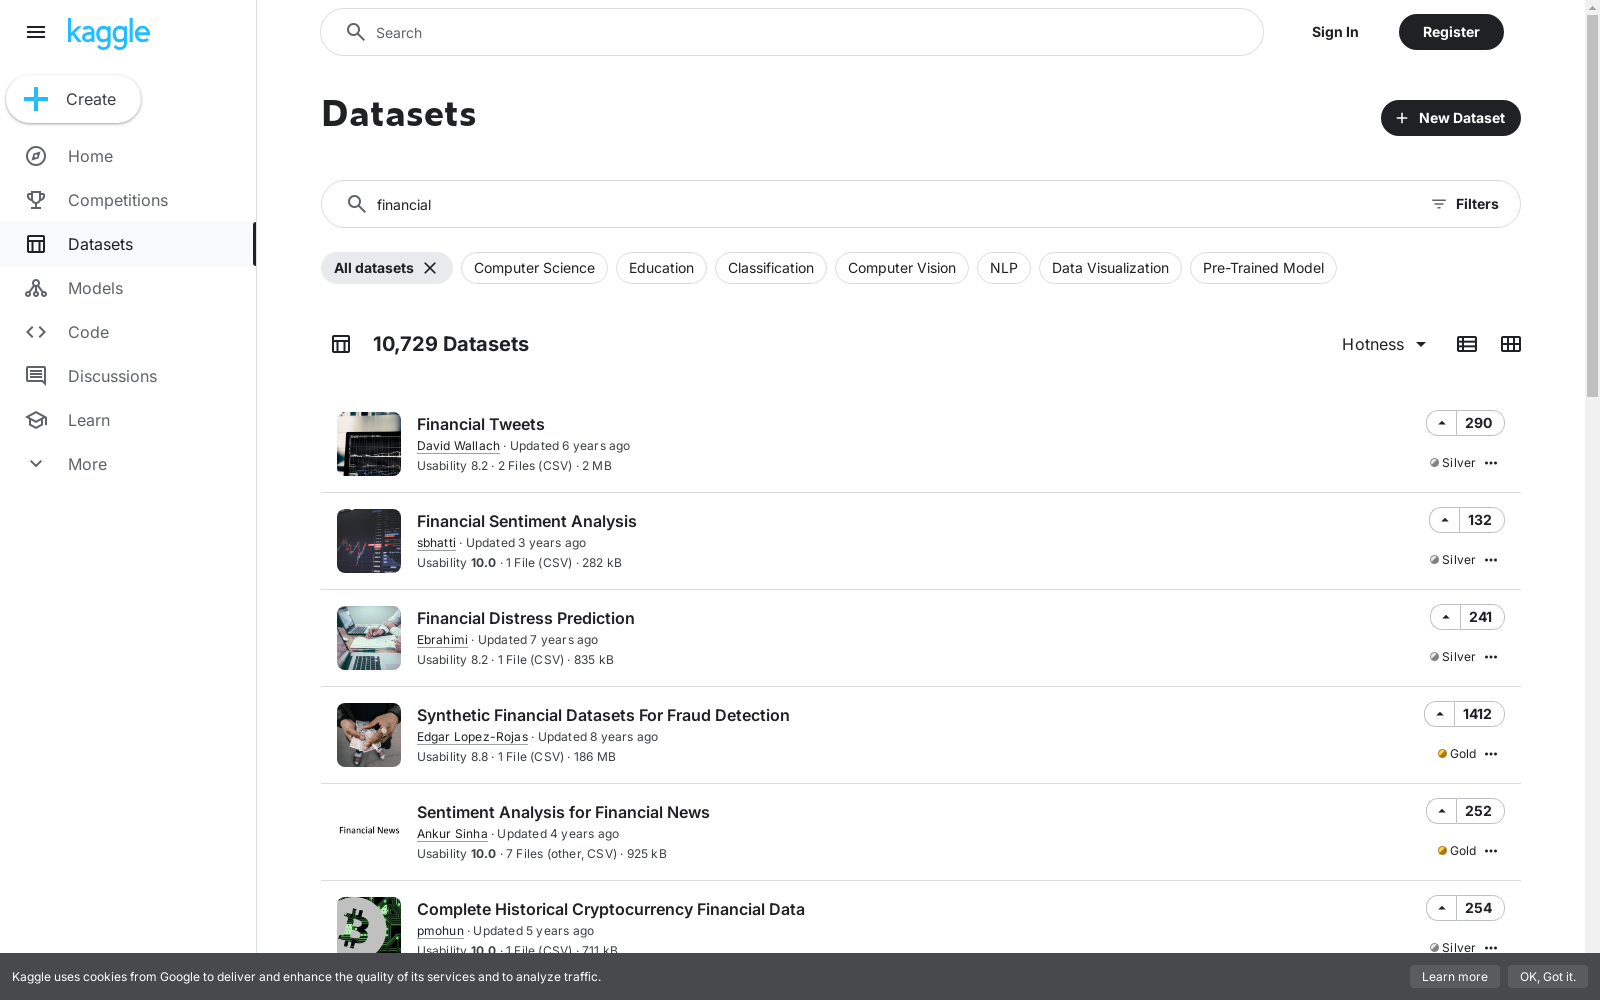Select the Education tag chip
1600x1000 pixels.
(x=661, y=268)
